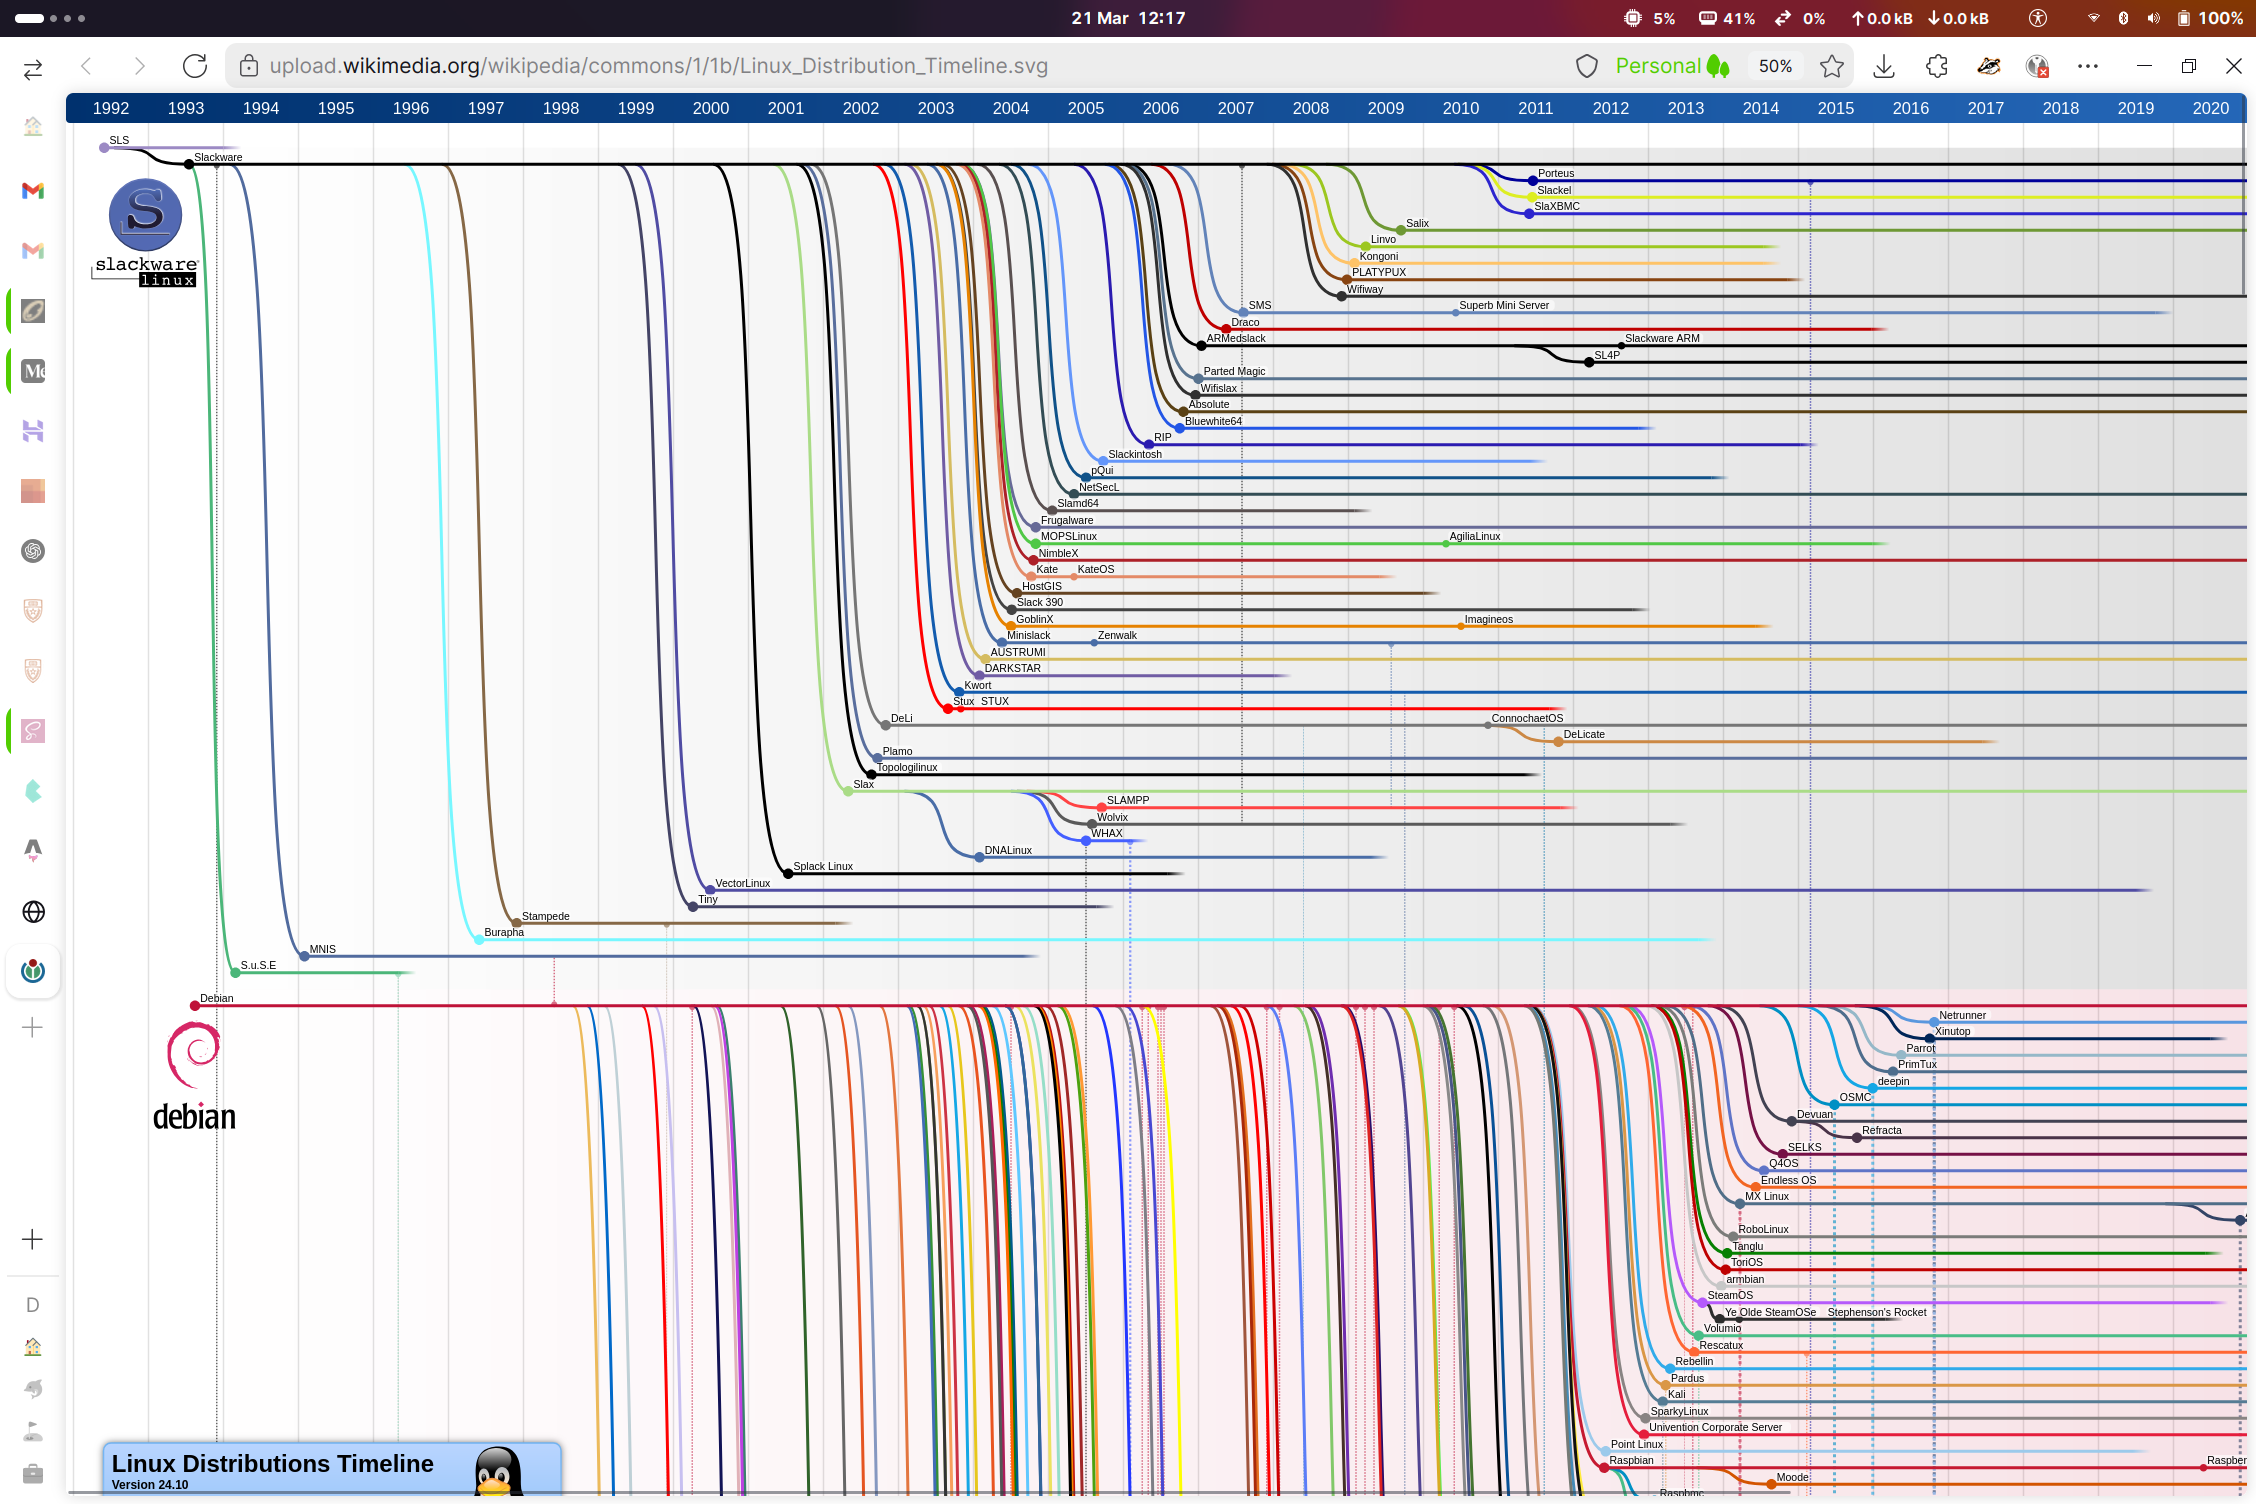Add new tab with gray plus below Wikimedia tab
Image resolution: width=2256 pixels, height=1504 pixels.
33,1028
